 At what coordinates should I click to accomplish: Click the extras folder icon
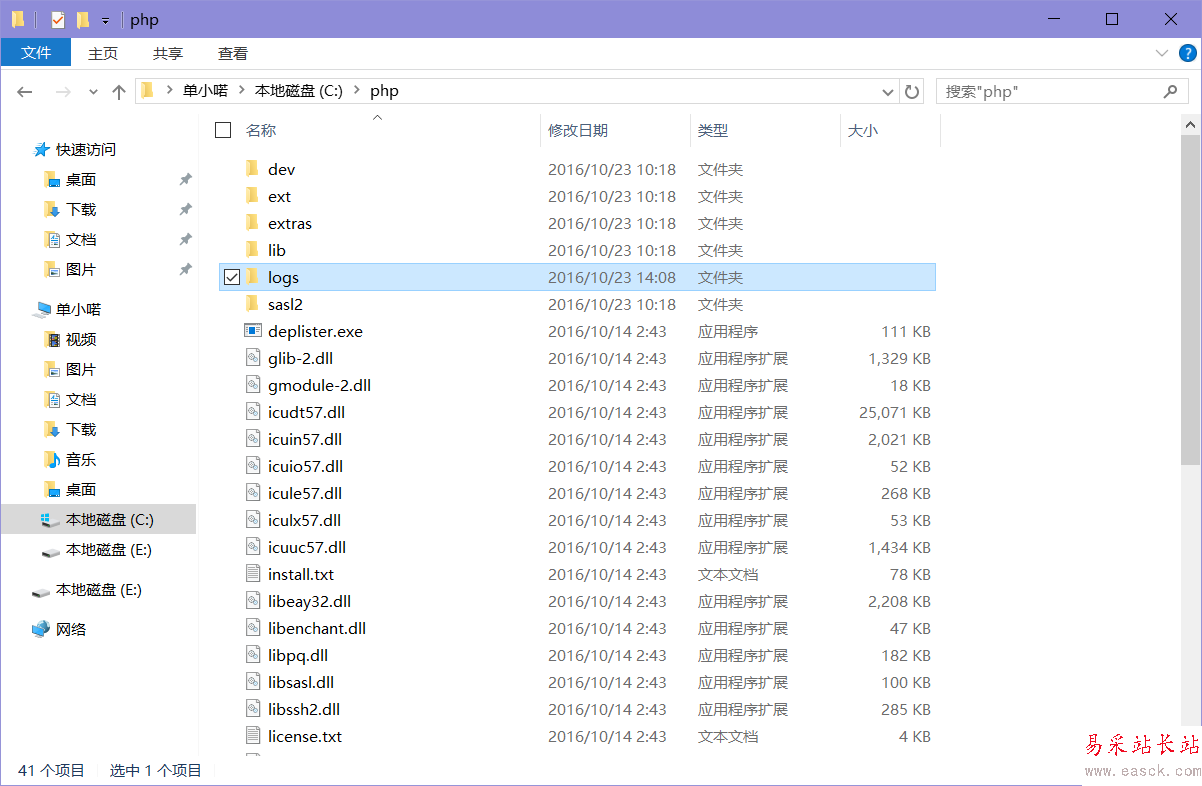point(252,223)
